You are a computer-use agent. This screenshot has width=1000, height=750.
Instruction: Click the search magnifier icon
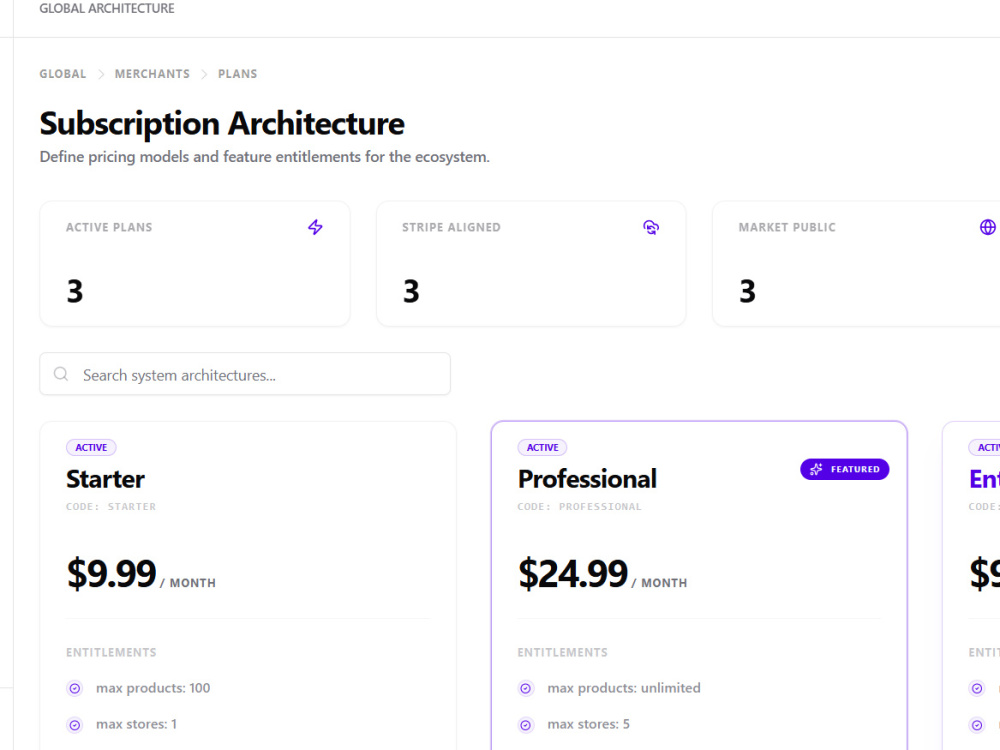pyautogui.click(x=61, y=374)
